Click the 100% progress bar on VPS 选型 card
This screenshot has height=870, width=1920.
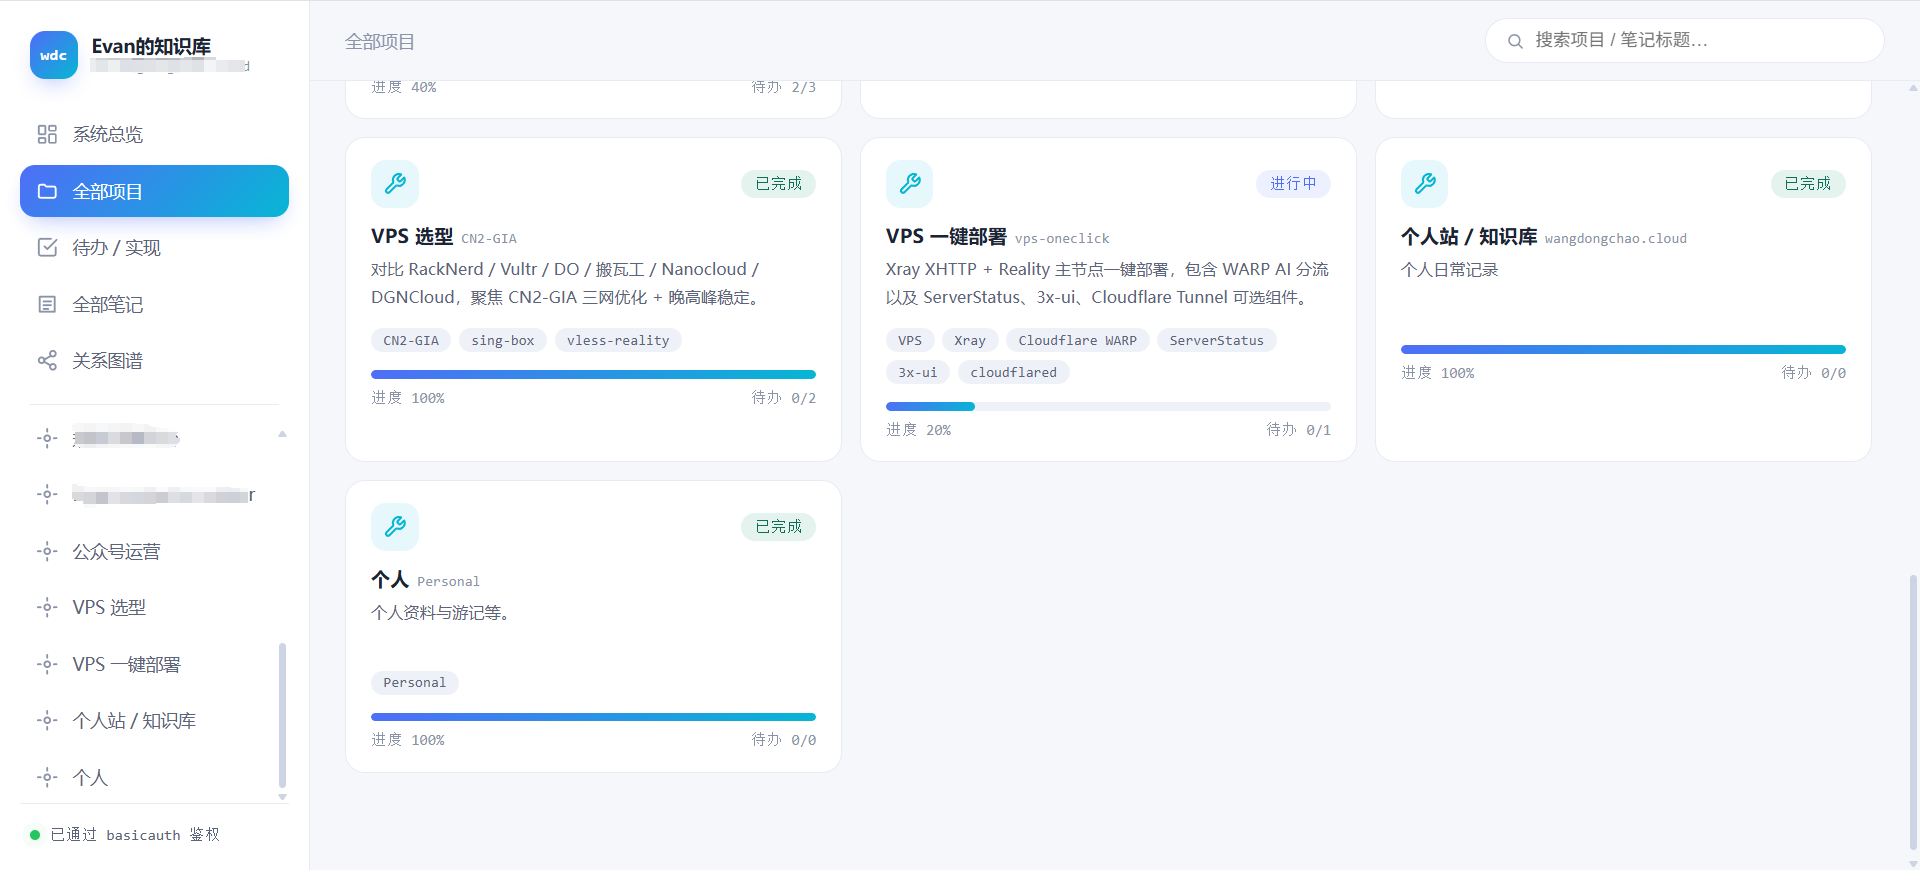tap(593, 375)
